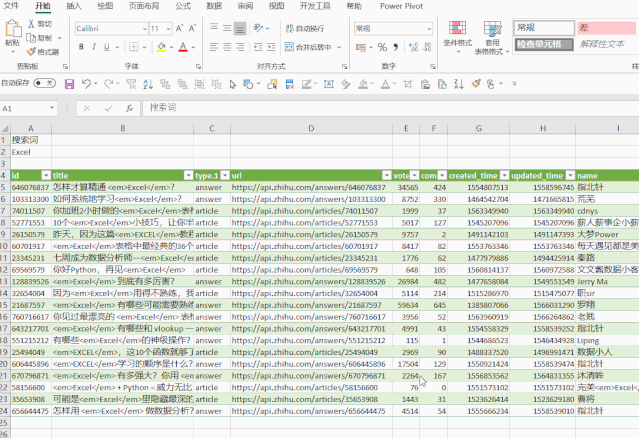This screenshot has height=438, width=639.
Task: Toggle underline formatting
Action: pyautogui.click(x=106, y=47)
